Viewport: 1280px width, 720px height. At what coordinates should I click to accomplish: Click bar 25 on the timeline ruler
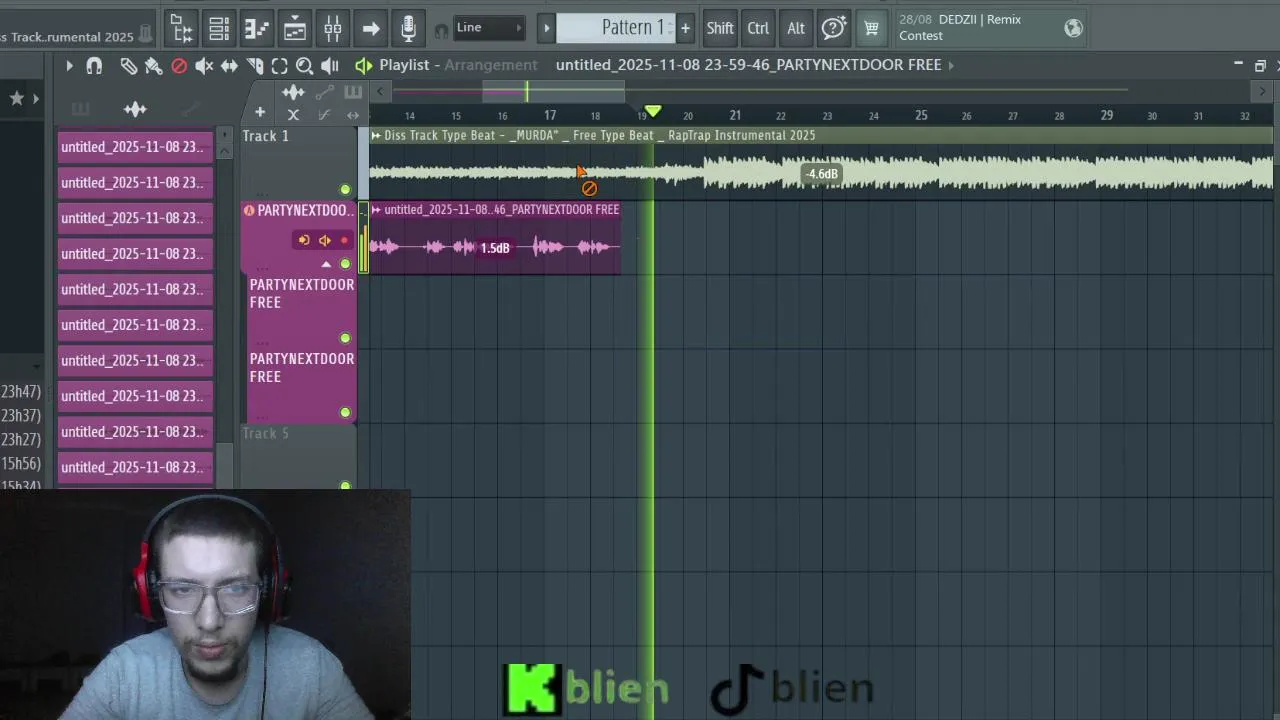(x=921, y=115)
